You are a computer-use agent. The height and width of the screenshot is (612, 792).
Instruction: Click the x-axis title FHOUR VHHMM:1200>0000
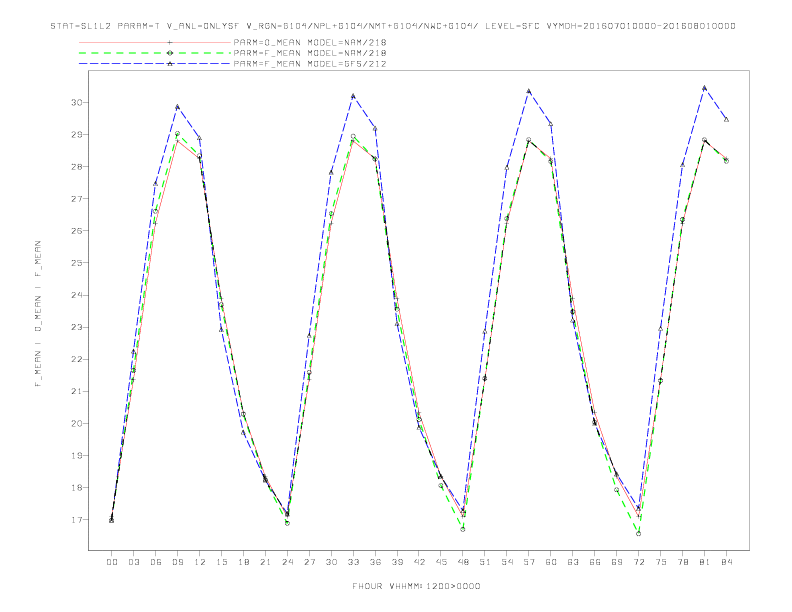[x=416, y=586]
